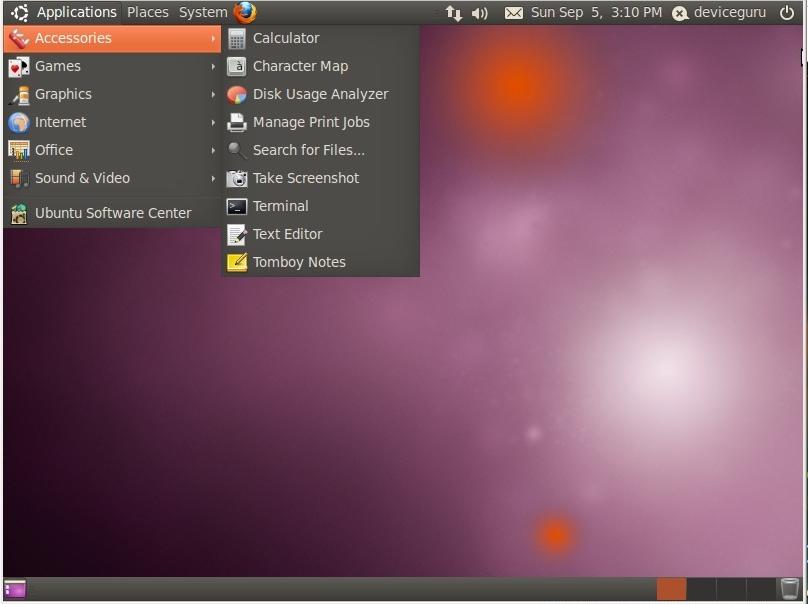Open Disk Usage Analyzer
The height and width of the screenshot is (604, 808).
[x=321, y=94]
